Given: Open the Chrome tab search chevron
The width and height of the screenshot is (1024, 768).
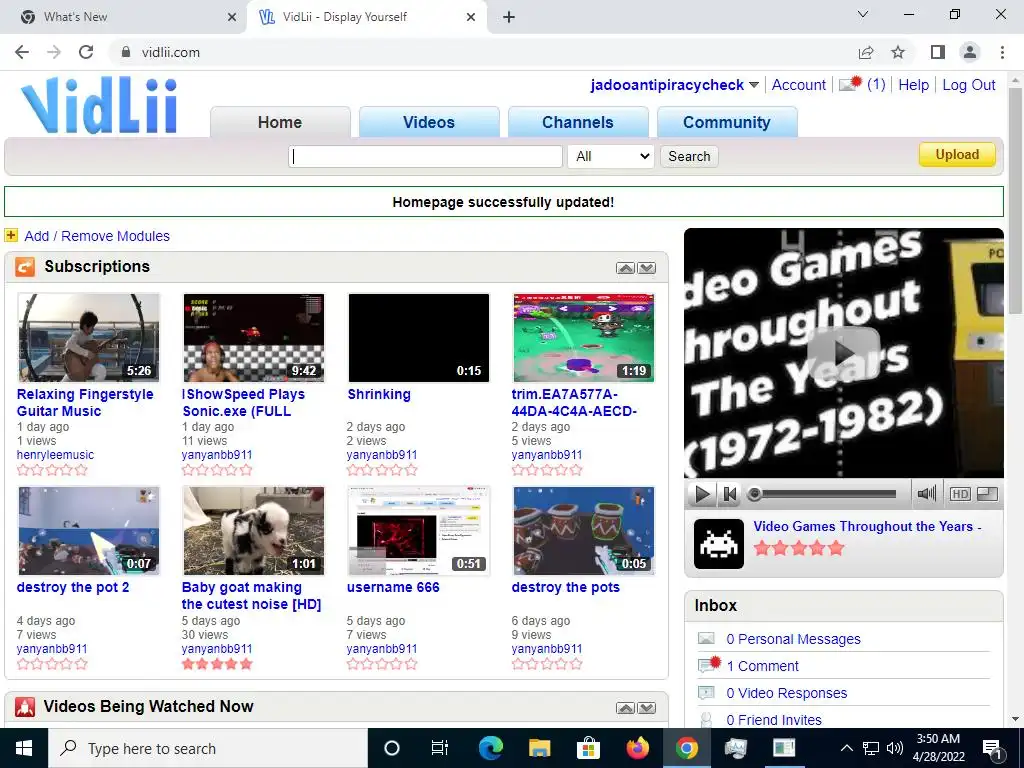Looking at the screenshot, I should point(863,14).
